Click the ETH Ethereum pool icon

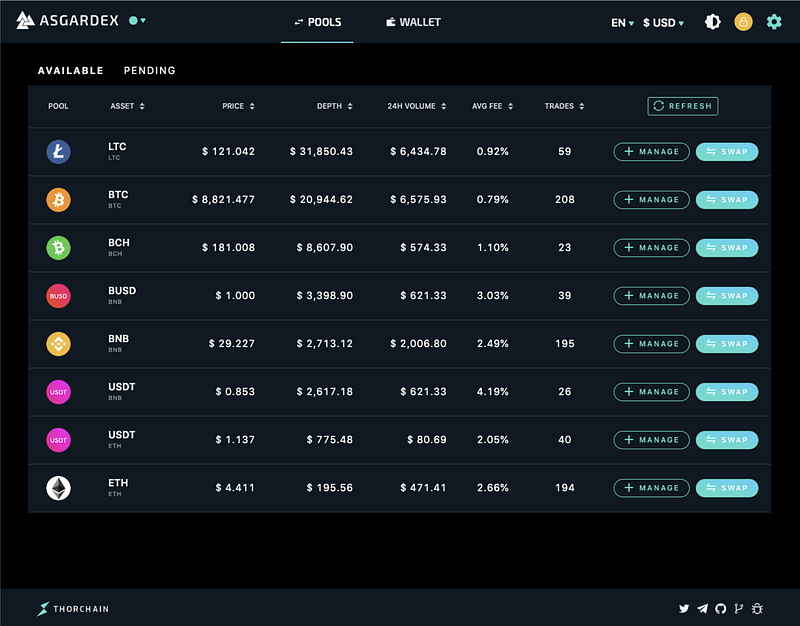58,488
